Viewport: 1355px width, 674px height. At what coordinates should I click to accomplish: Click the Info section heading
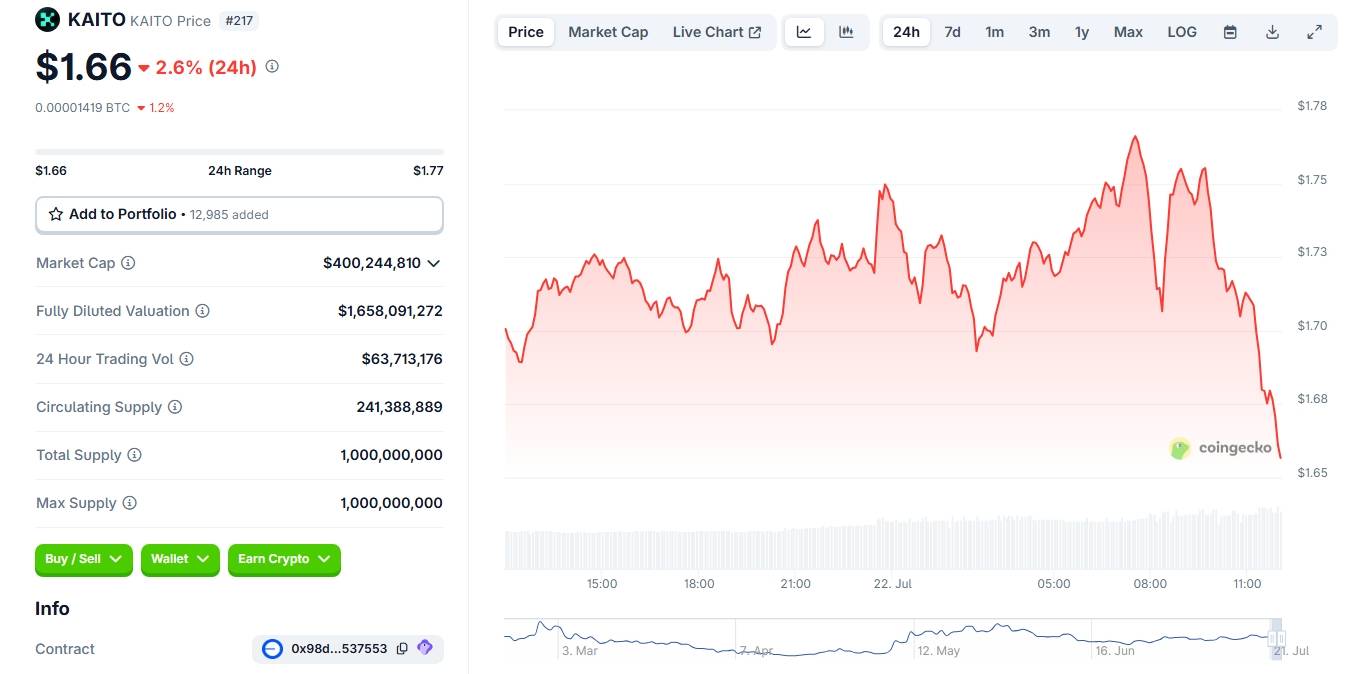(x=52, y=609)
